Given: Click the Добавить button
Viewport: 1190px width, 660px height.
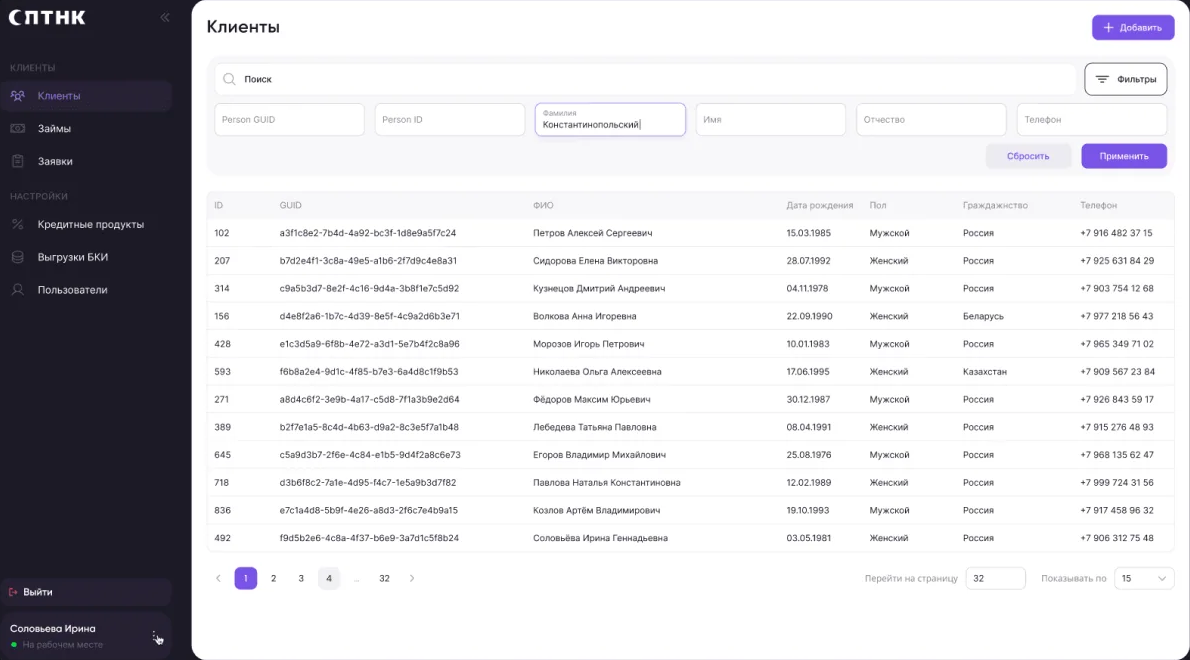Looking at the screenshot, I should pyautogui.click(x=1133, y=27).
